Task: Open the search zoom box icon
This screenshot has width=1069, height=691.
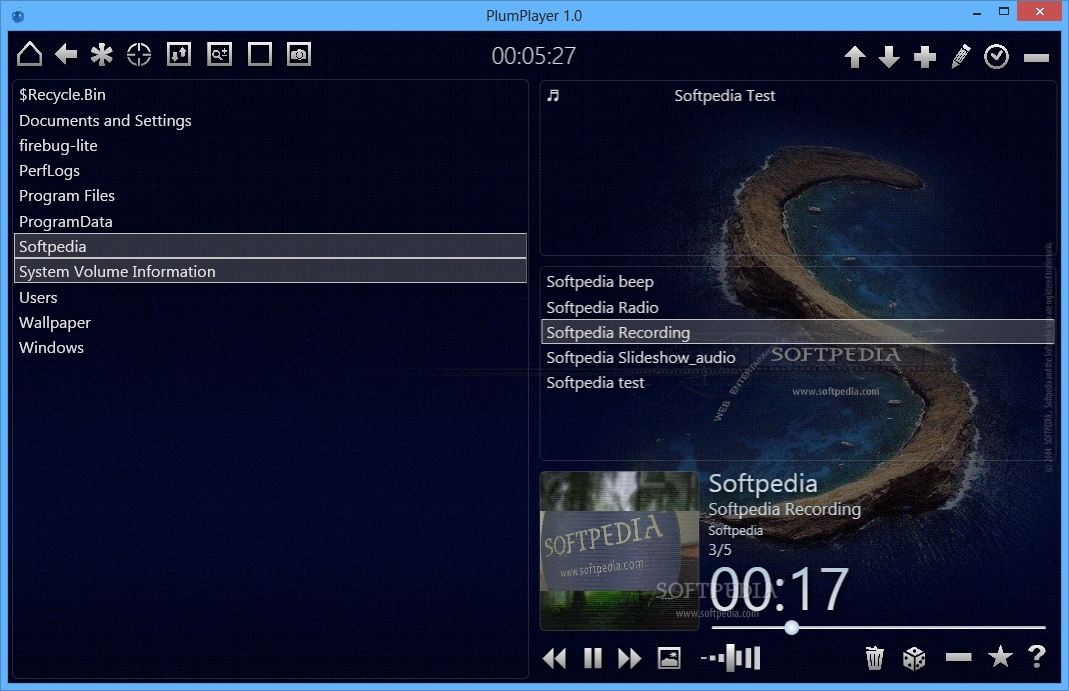Action: [x=220, y=55]
